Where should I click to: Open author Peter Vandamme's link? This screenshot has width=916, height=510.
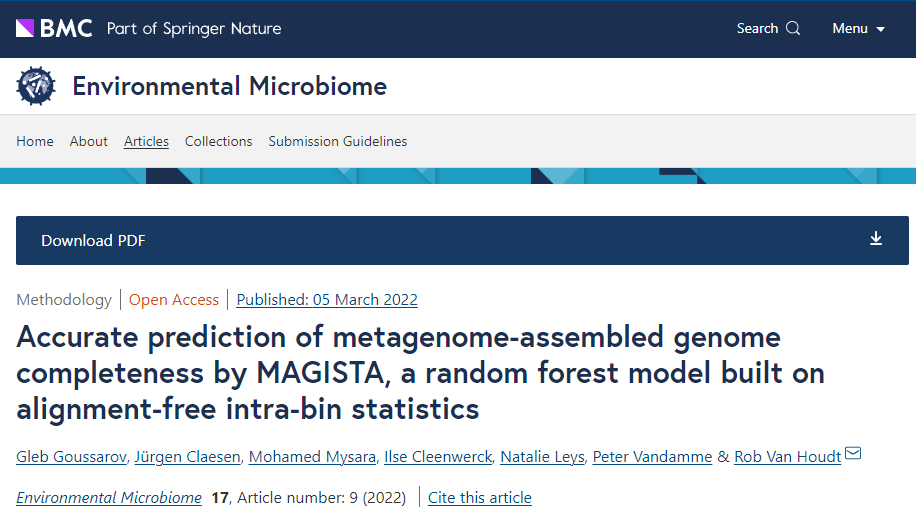coord(653,457)
